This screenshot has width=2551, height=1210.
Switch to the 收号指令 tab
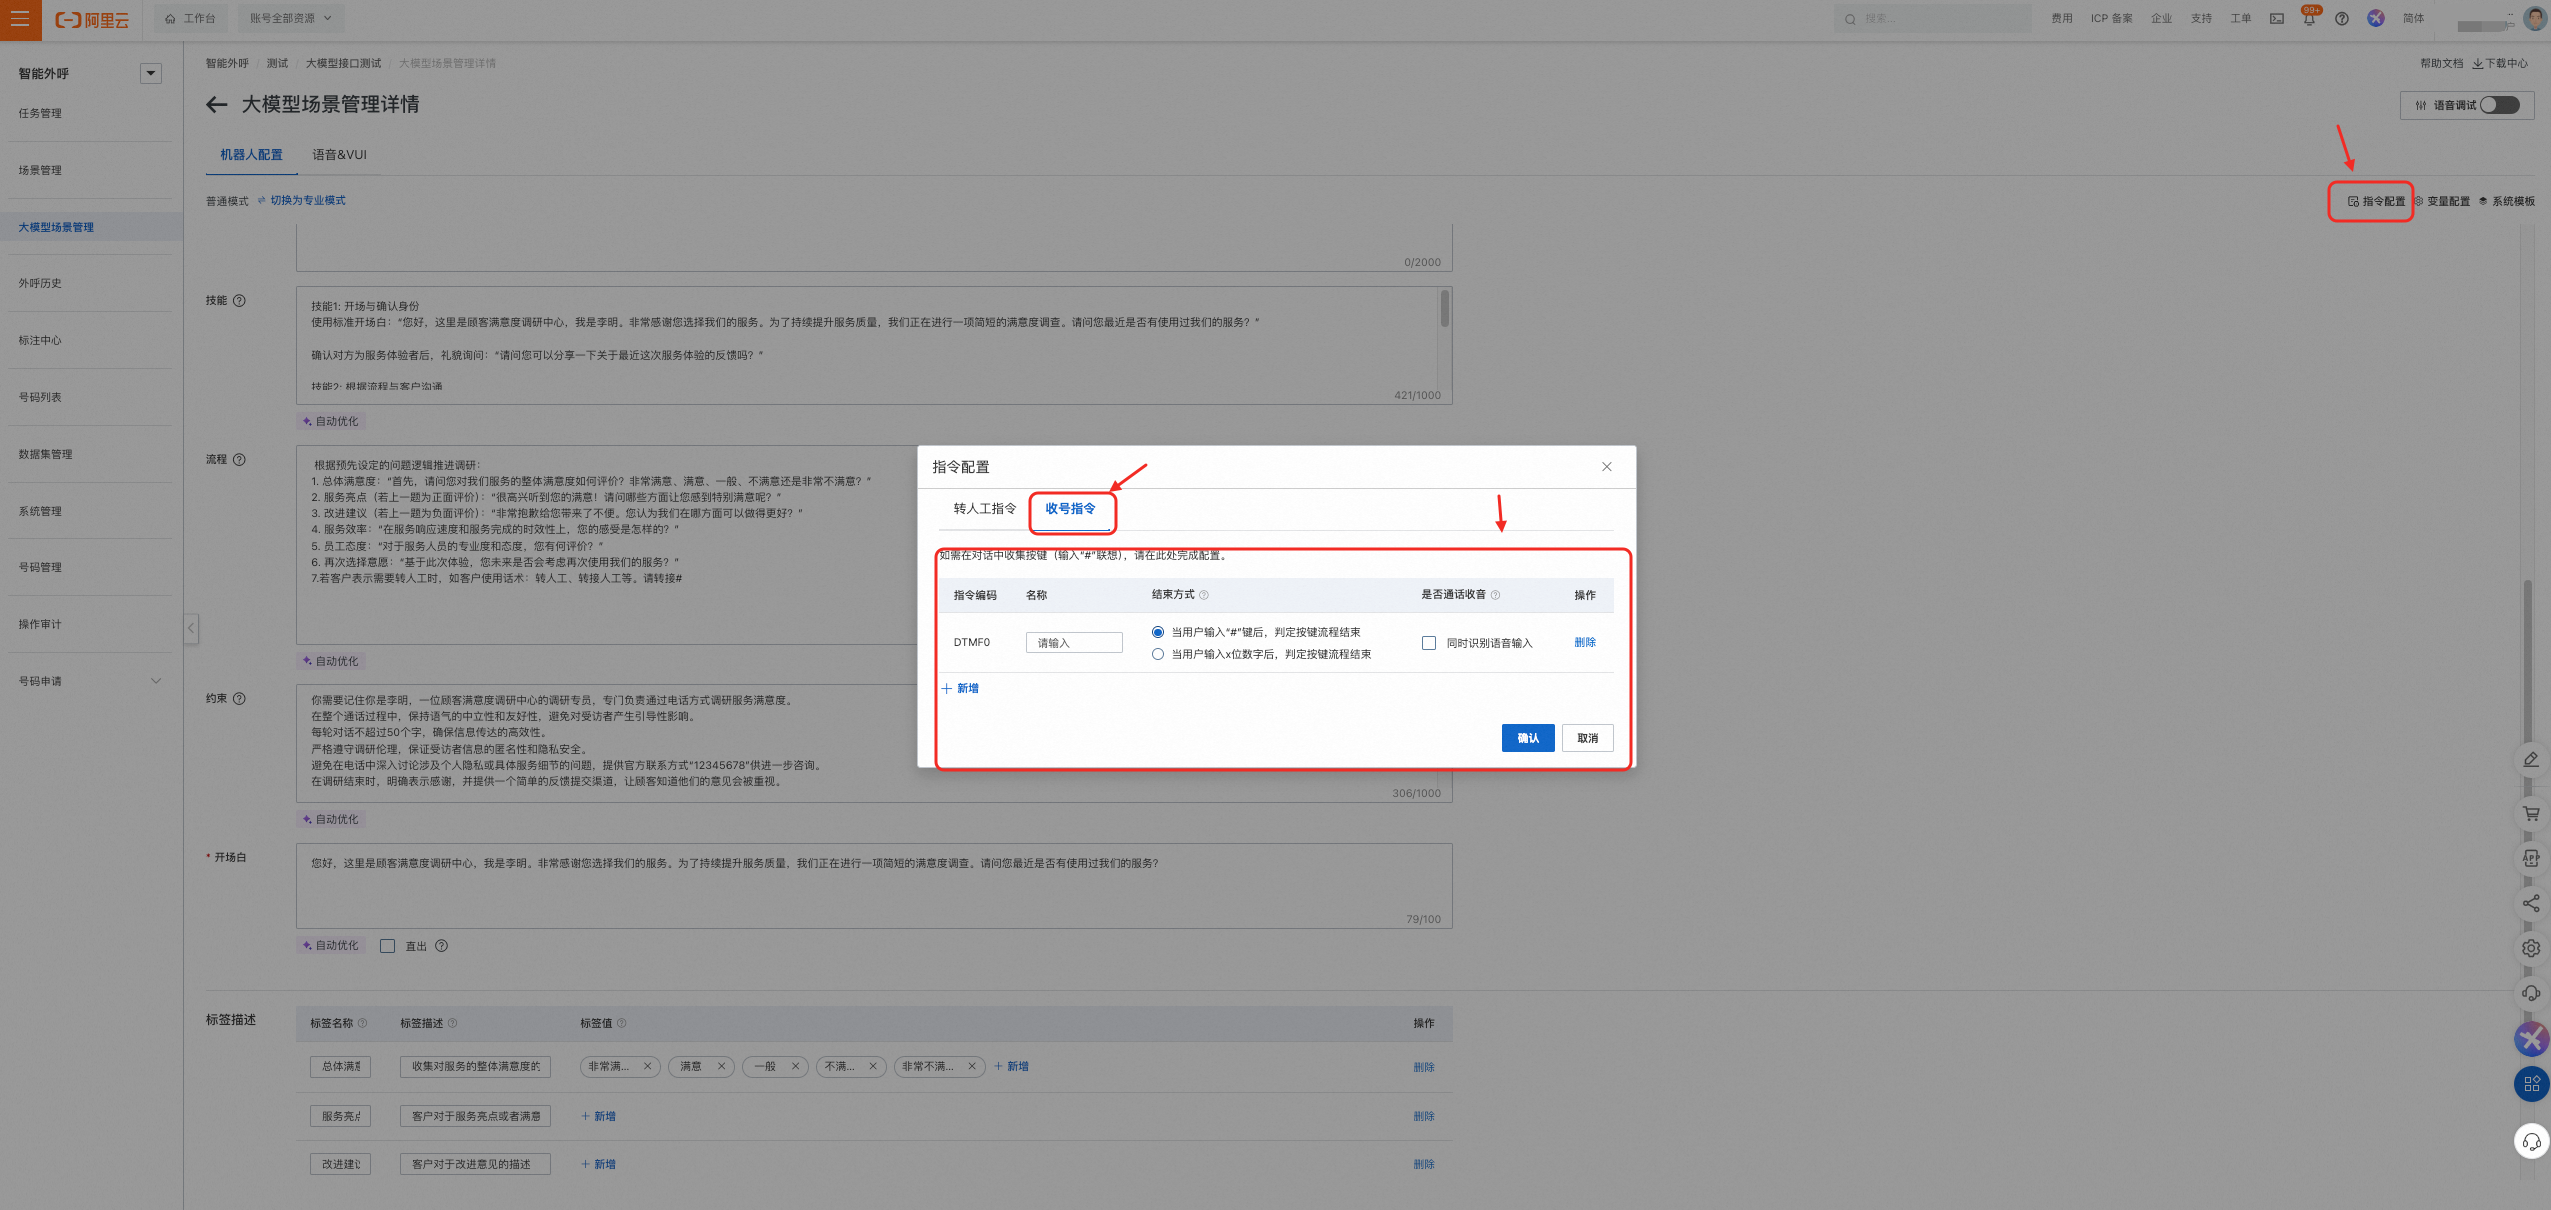tap(1070, 509)
